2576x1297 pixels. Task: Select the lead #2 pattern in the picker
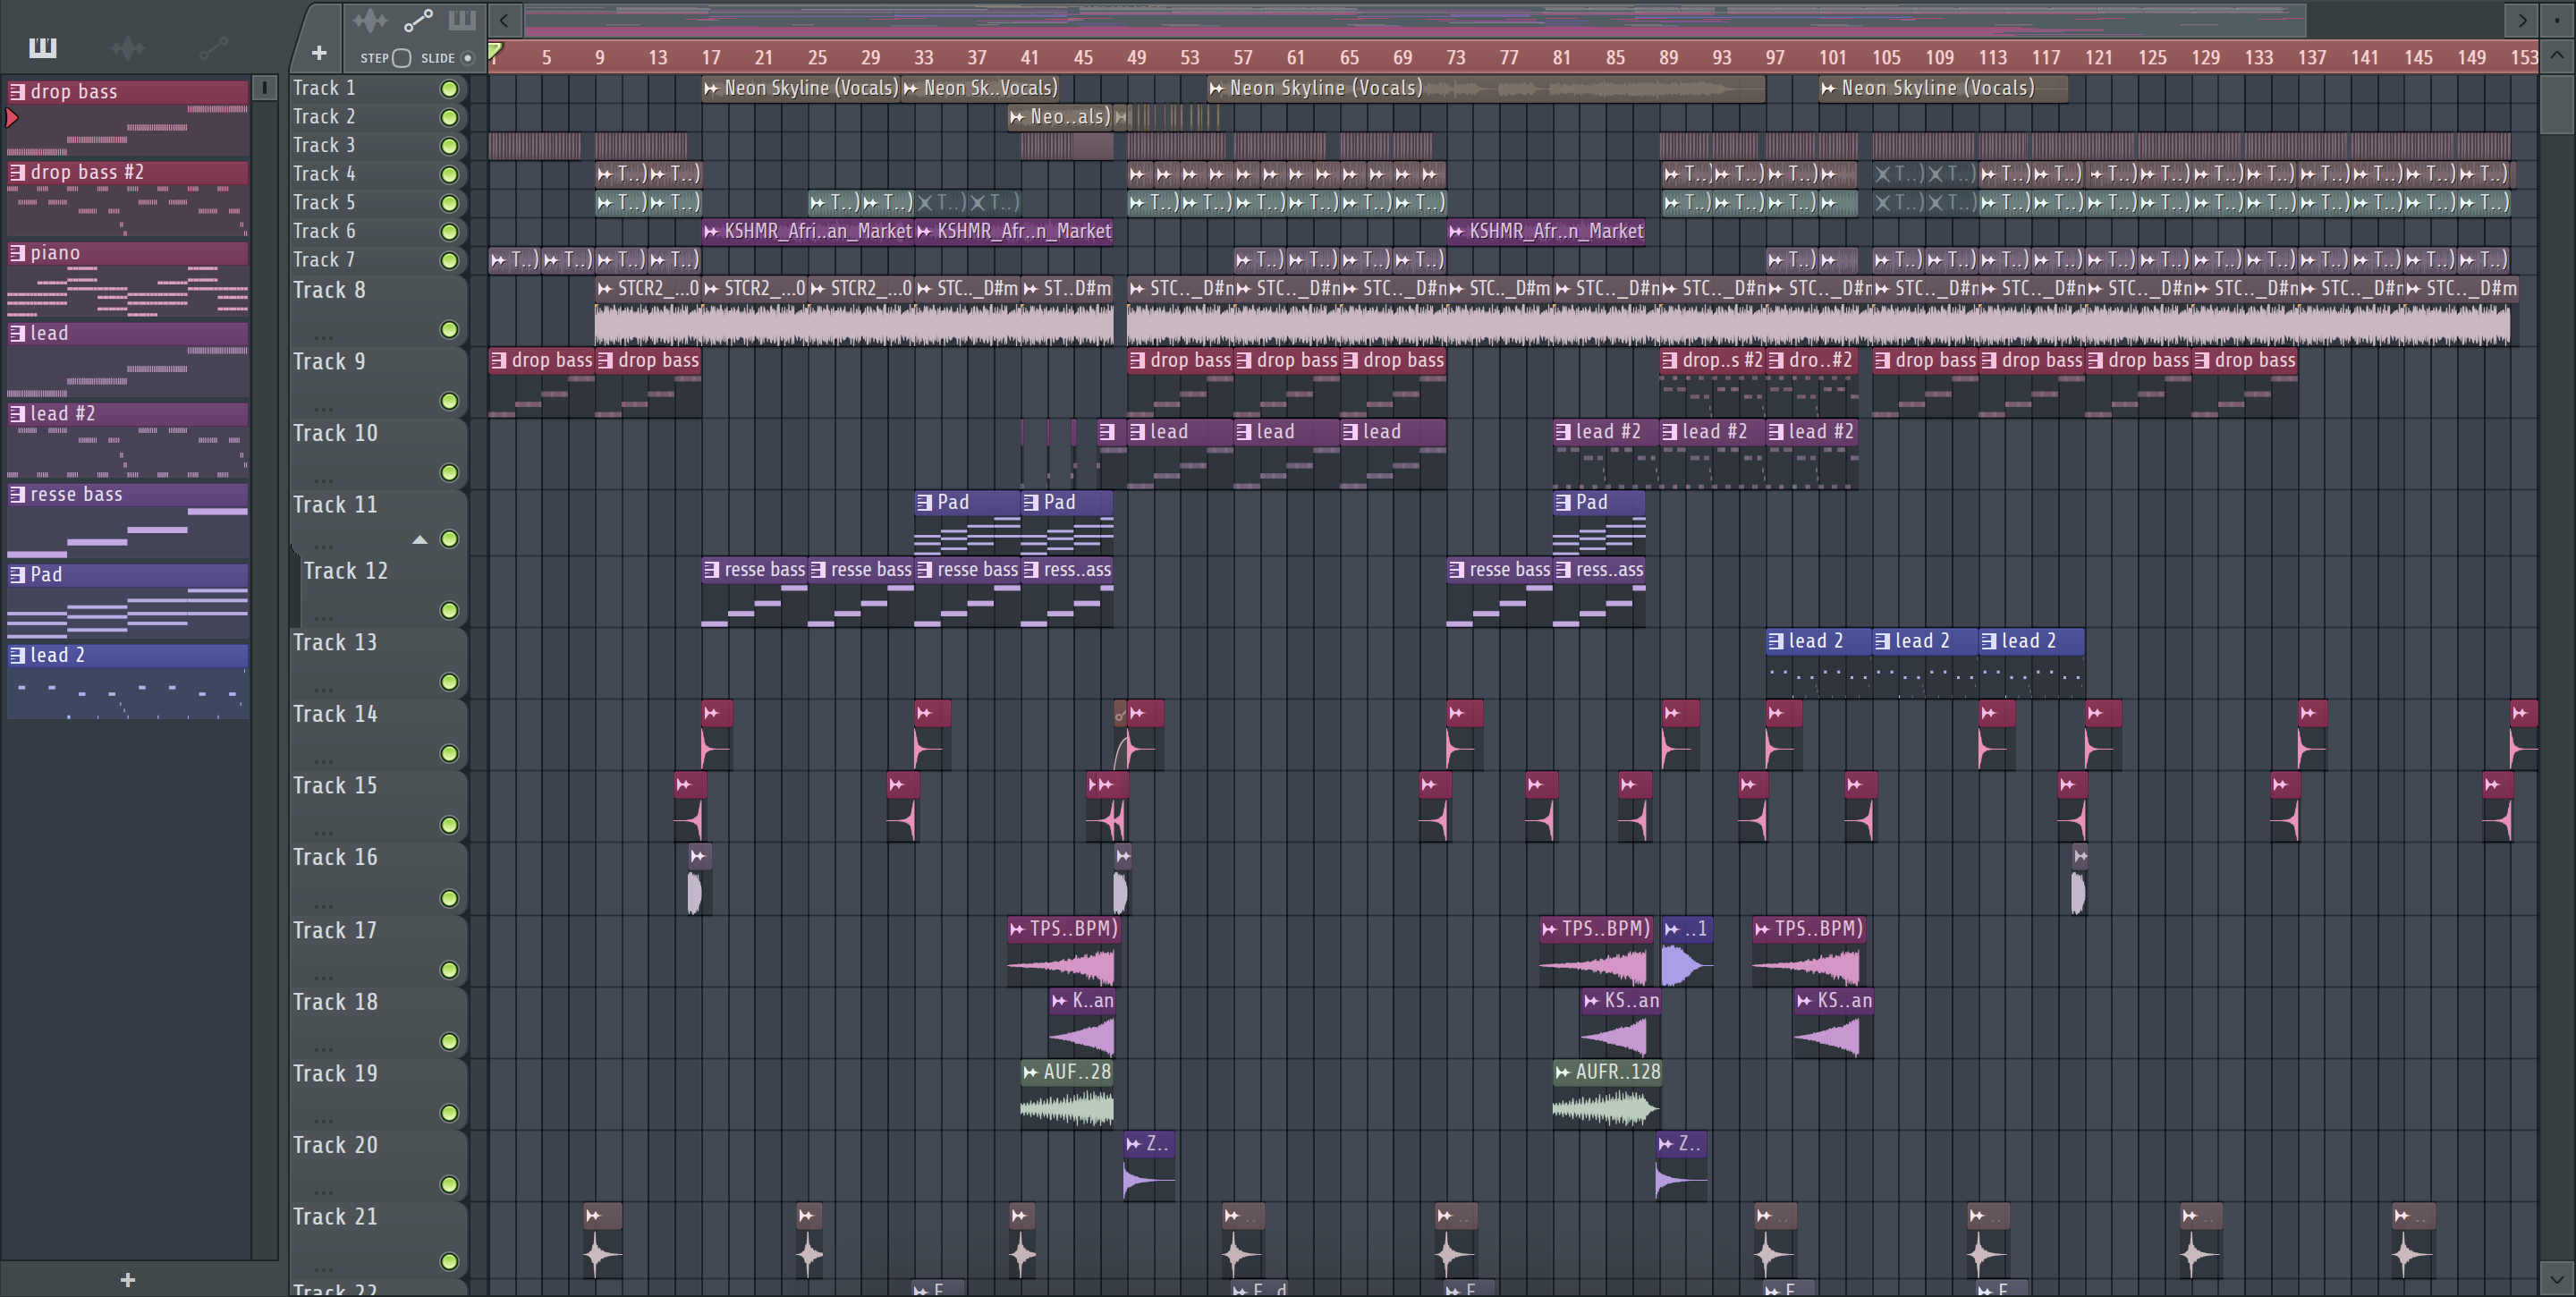127,440
